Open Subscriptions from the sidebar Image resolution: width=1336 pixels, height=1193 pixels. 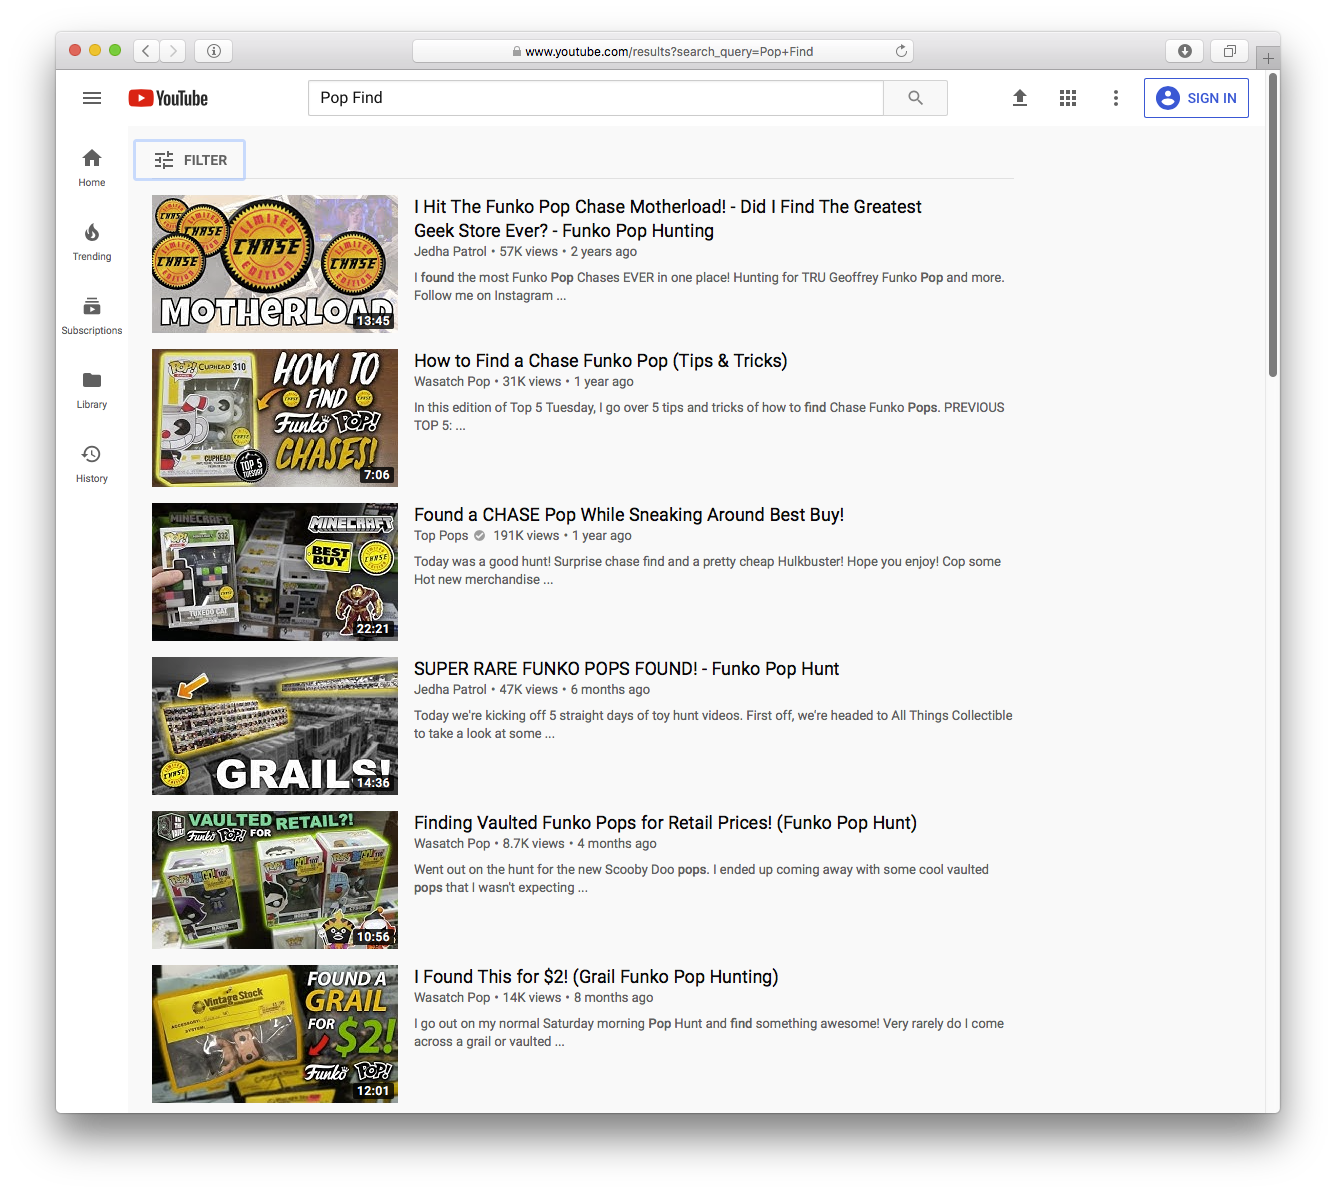(92, 315)
